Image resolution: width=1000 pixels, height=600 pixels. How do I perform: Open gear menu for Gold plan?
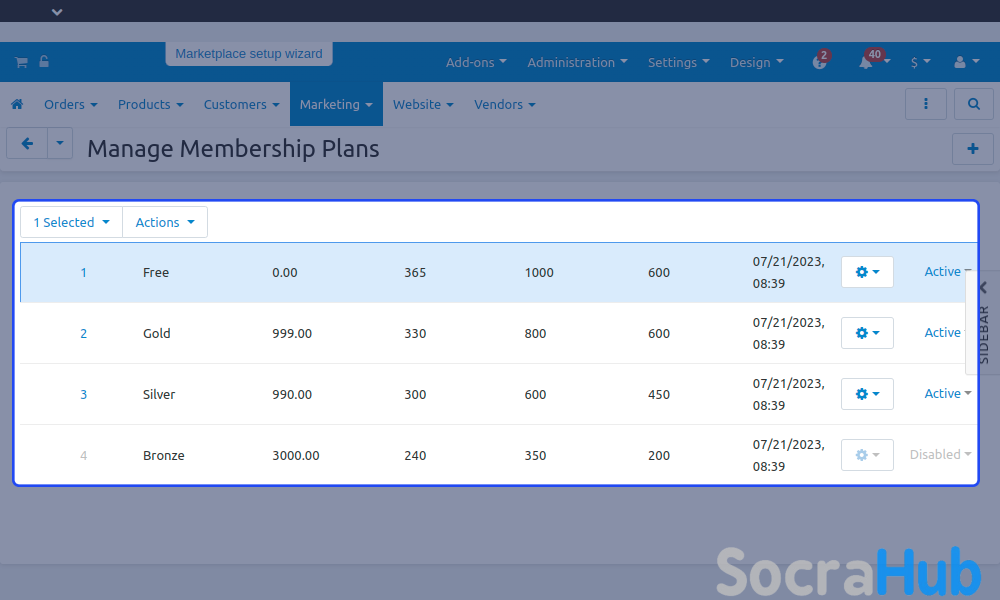pos(867,333)
